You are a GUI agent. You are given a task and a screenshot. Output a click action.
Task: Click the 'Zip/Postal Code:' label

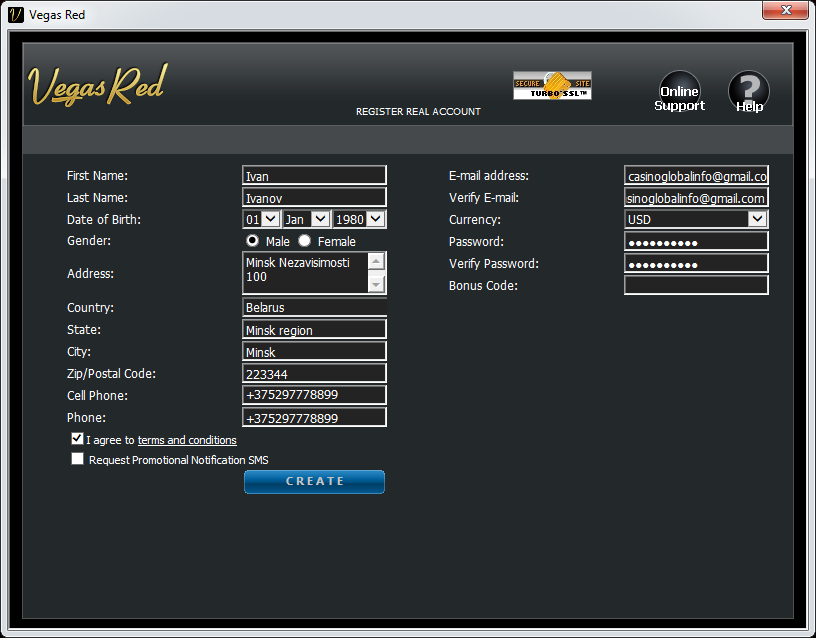pyautogui.click(x=111, y=374)
